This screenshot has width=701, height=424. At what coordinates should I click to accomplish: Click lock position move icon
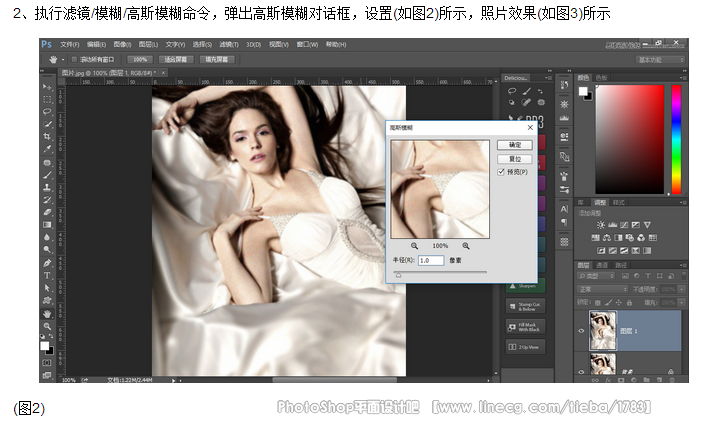(619, 303)
